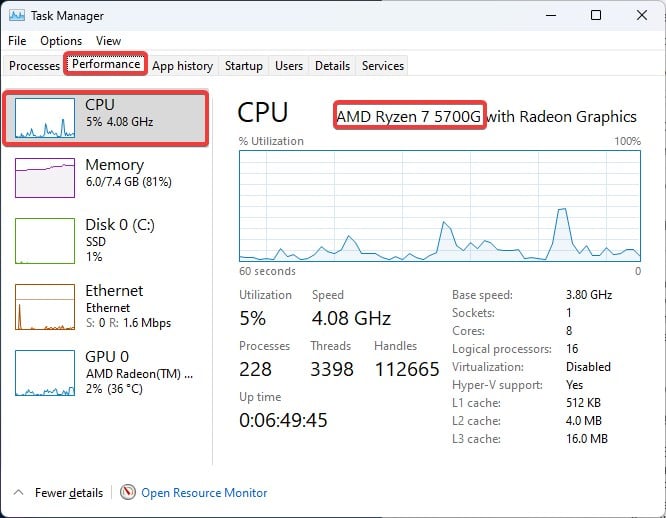Viewport: 666px width, 518px height.
Task: Collapse with the Fewer details chevron
Action: coord(19,493)
